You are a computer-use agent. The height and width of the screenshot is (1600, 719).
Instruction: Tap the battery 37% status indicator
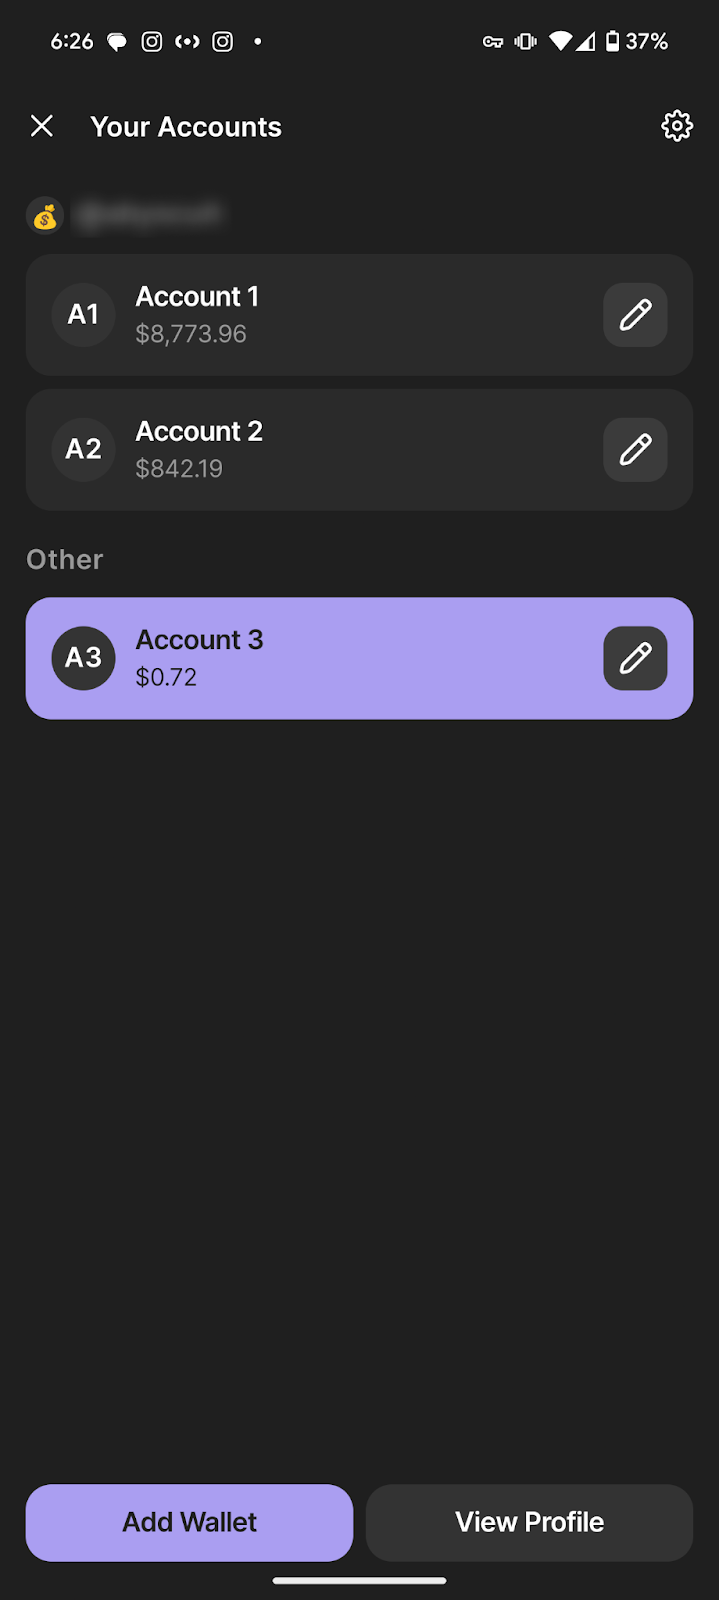636,41
